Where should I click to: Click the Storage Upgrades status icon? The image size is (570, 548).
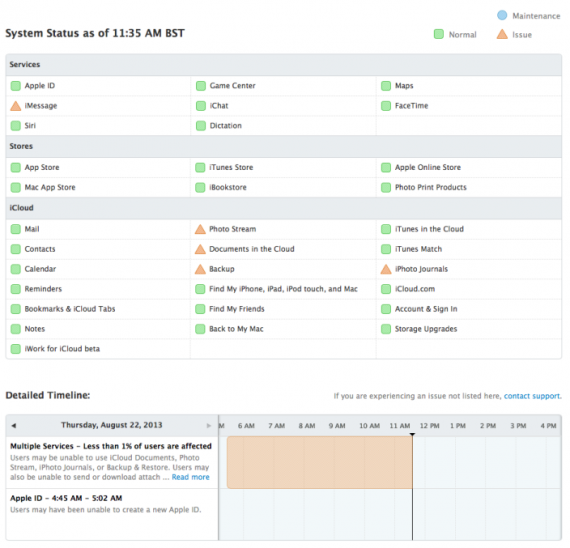click(x=386, y=329)
